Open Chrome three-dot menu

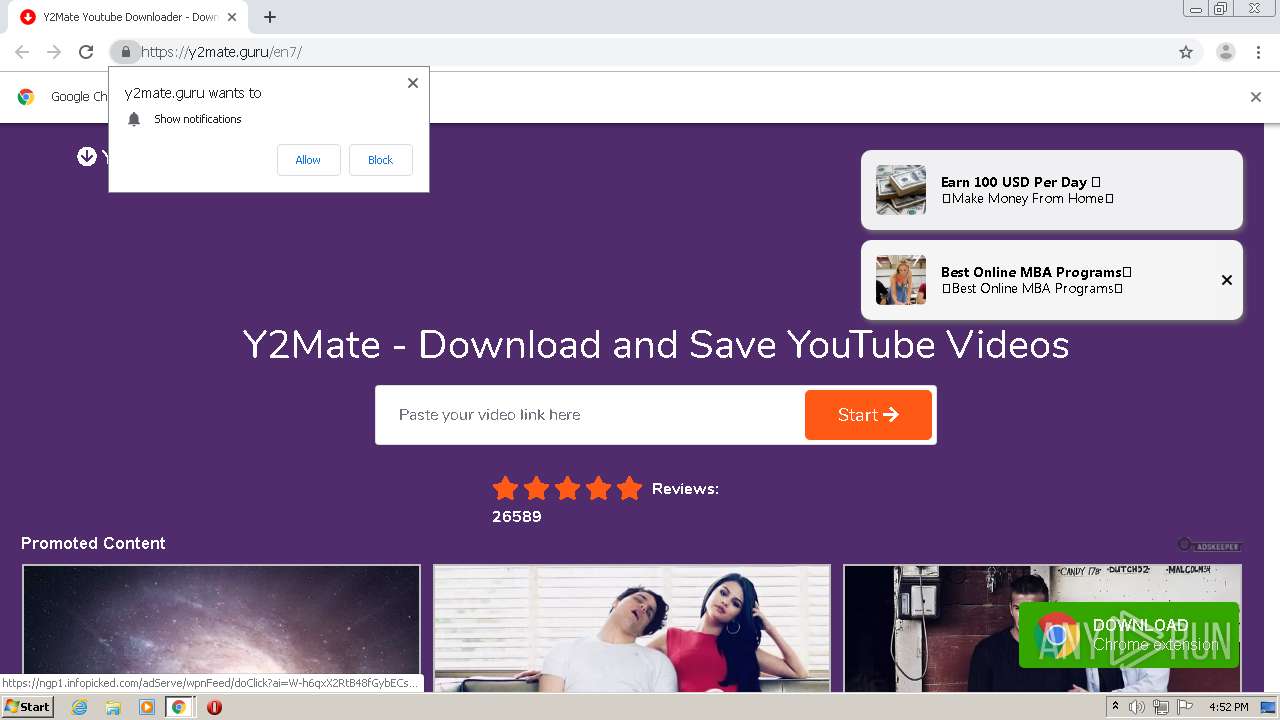point(1258,52)
